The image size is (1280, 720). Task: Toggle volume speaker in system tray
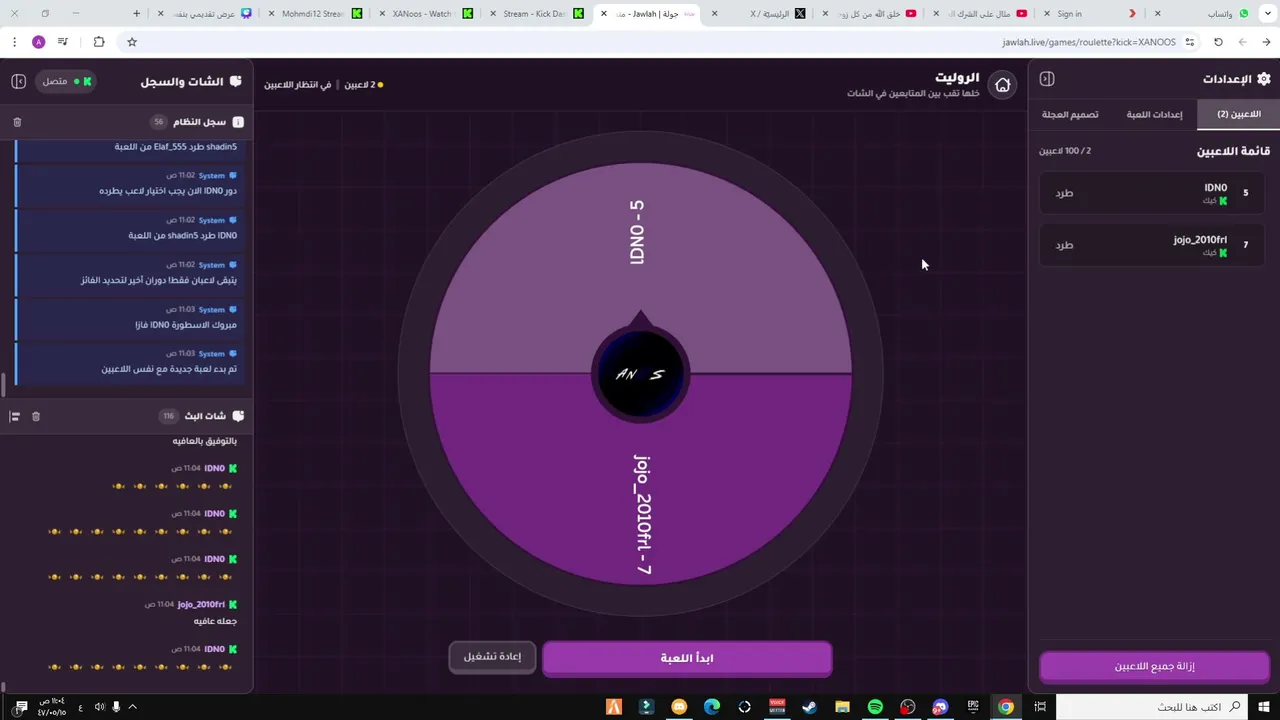point(99,707)
